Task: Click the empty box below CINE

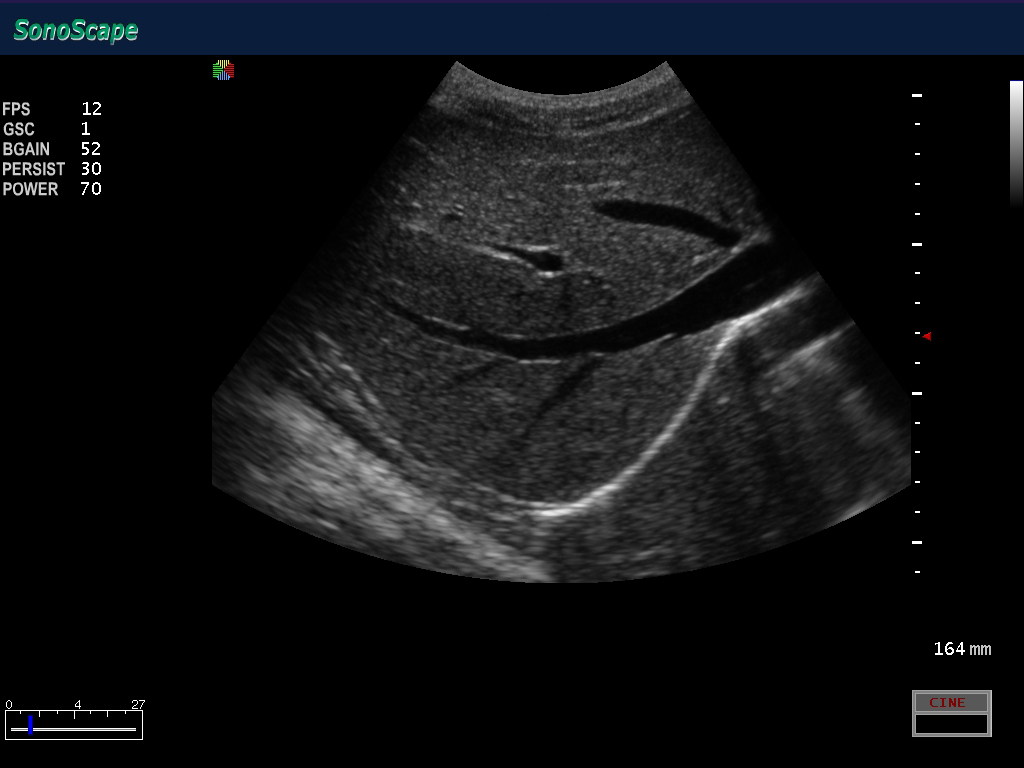Action: [951, 724]
